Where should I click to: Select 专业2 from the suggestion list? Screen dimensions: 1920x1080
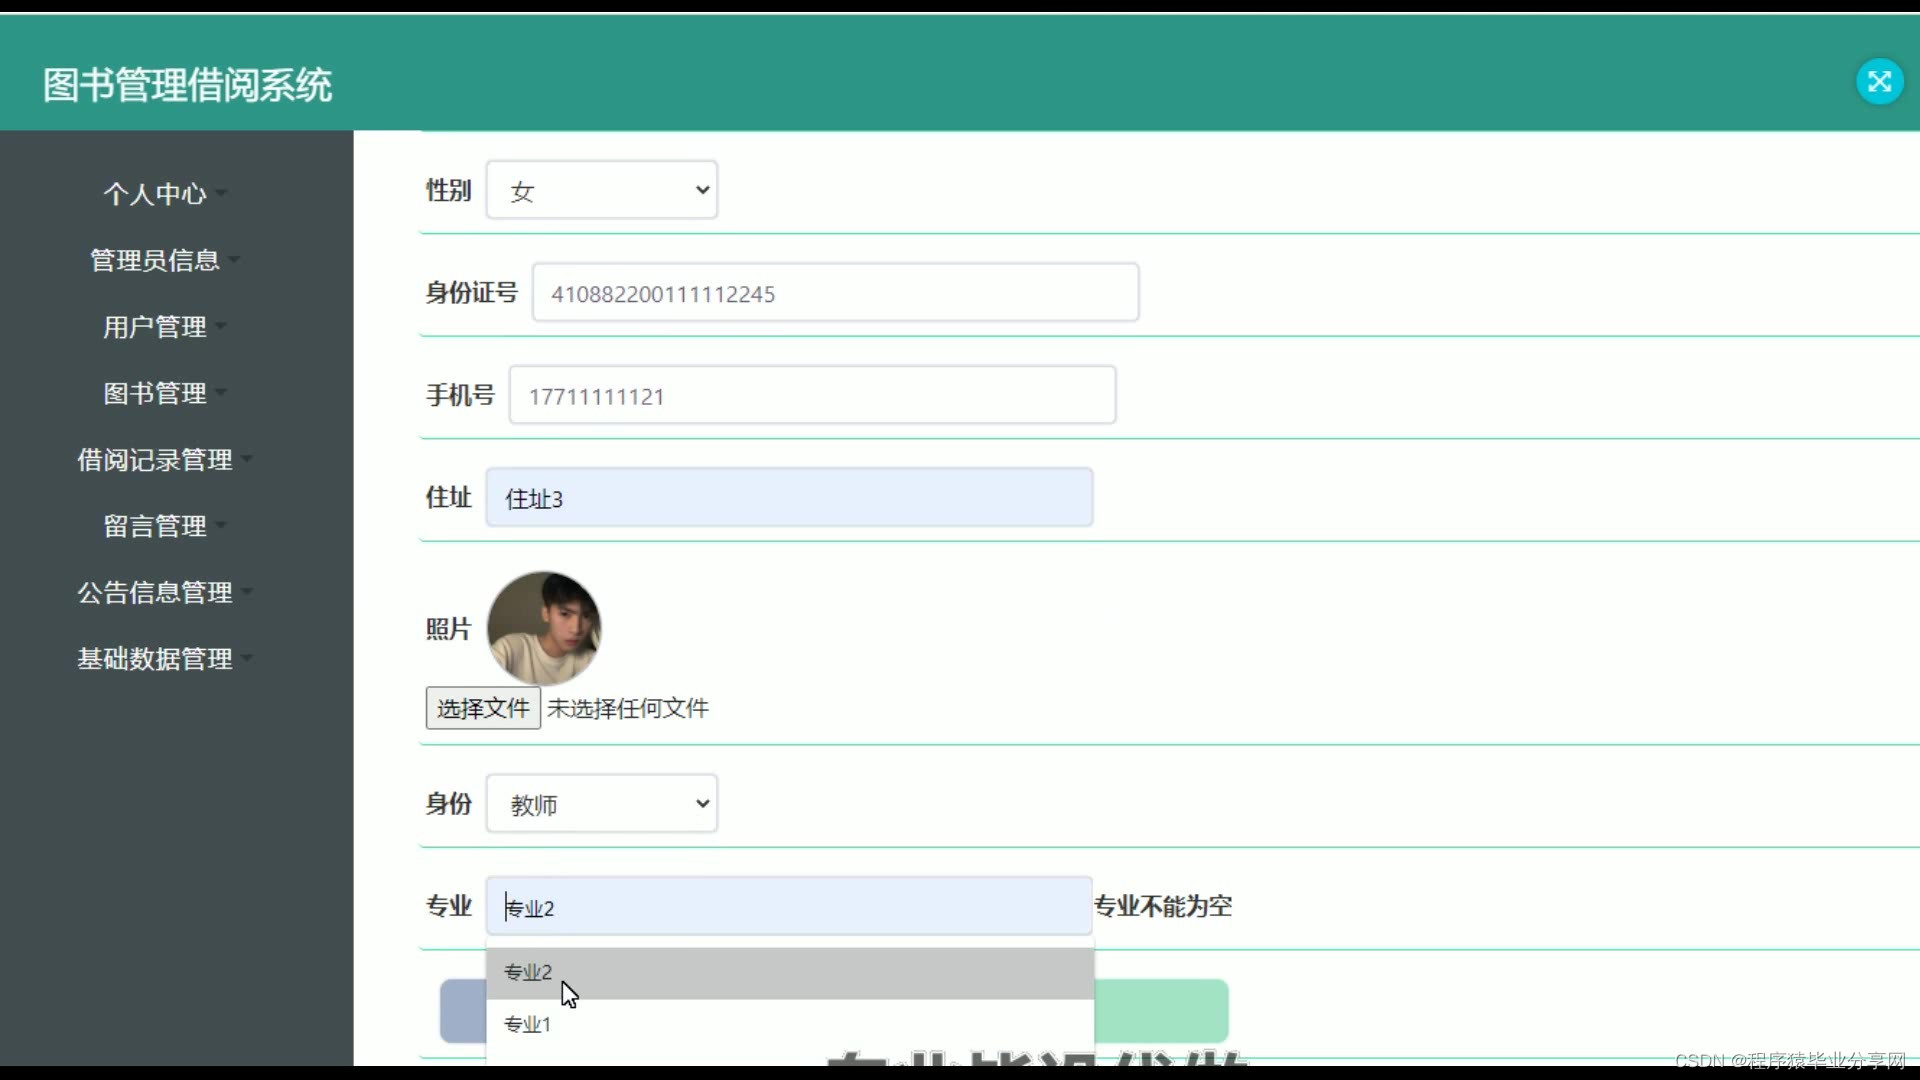(x=789, y=973)
